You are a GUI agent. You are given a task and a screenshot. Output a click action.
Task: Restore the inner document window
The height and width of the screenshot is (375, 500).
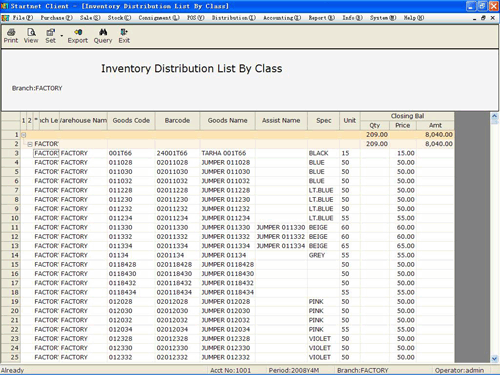(x=483, y=18)
